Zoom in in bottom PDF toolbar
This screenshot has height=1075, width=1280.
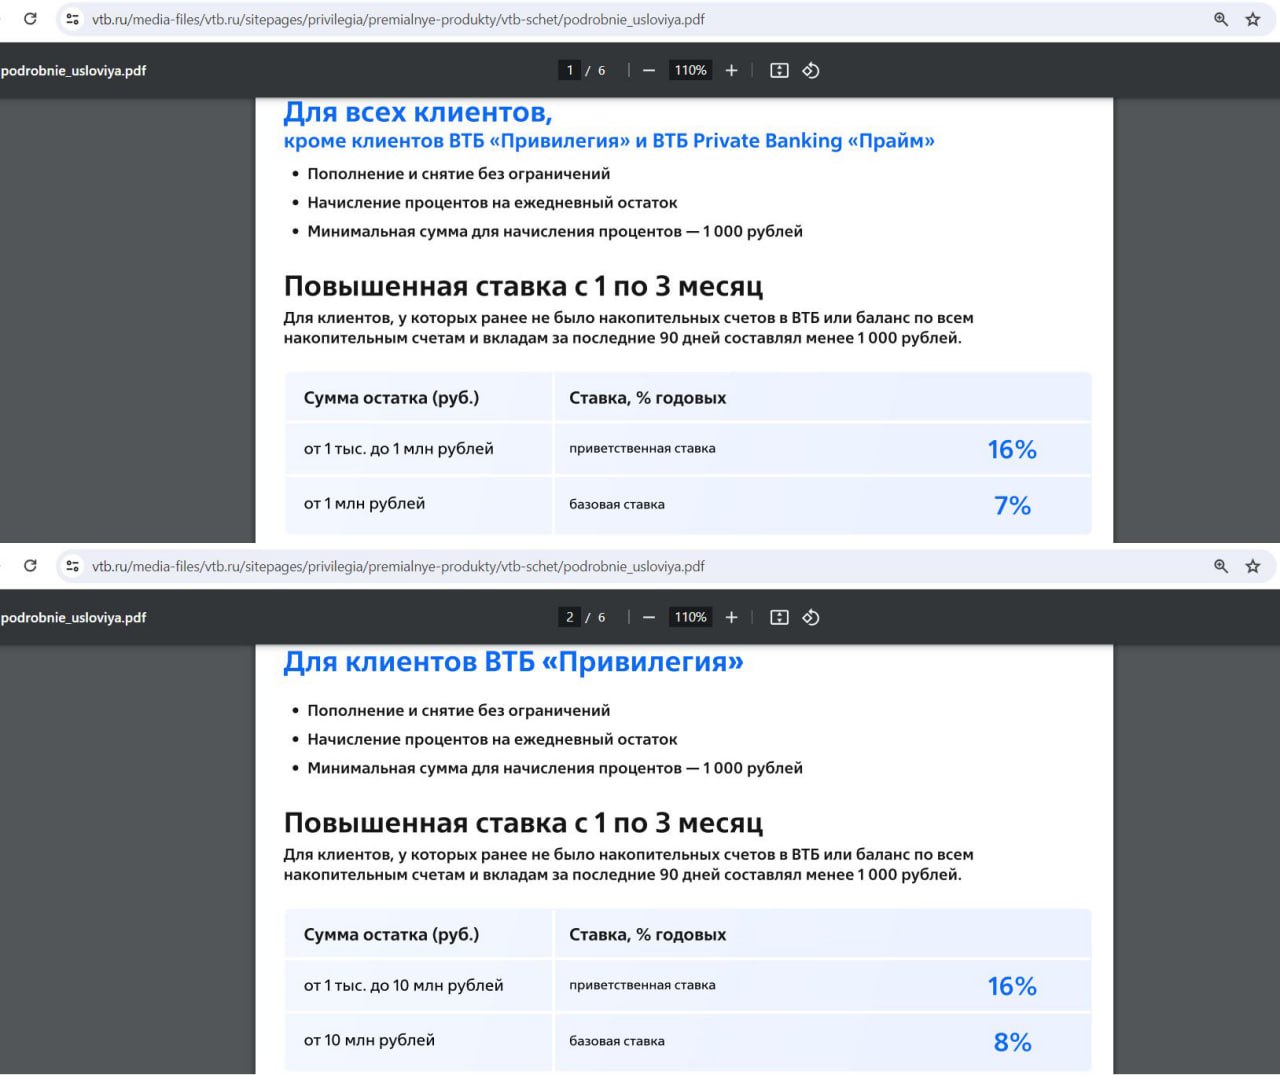[x=731, y=617]
